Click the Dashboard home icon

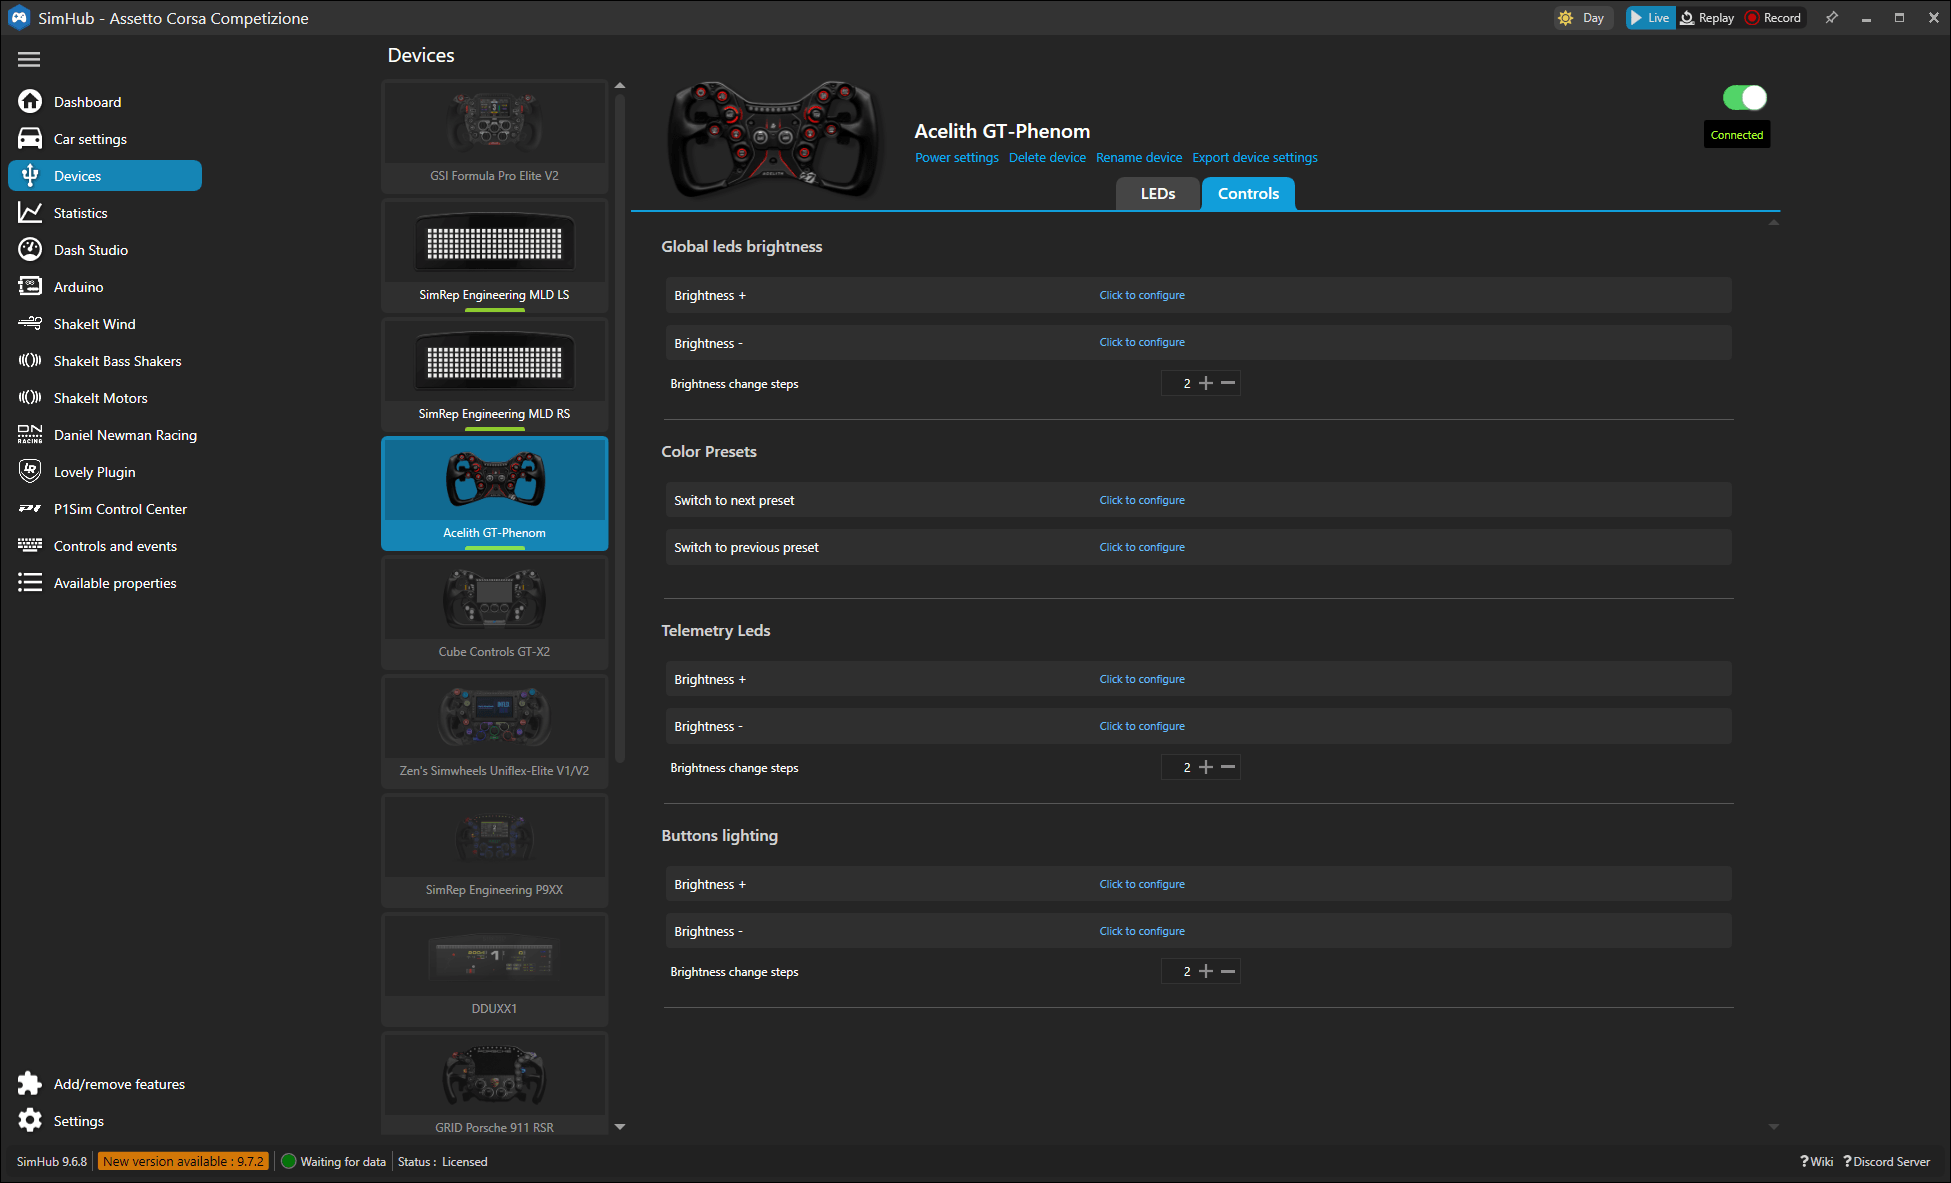[30, 102]
